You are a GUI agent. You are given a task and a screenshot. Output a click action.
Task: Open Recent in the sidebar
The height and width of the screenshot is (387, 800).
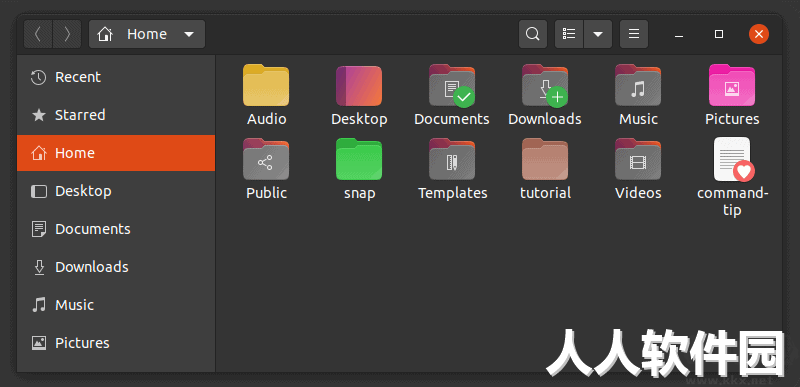click(x=116, y=77)
